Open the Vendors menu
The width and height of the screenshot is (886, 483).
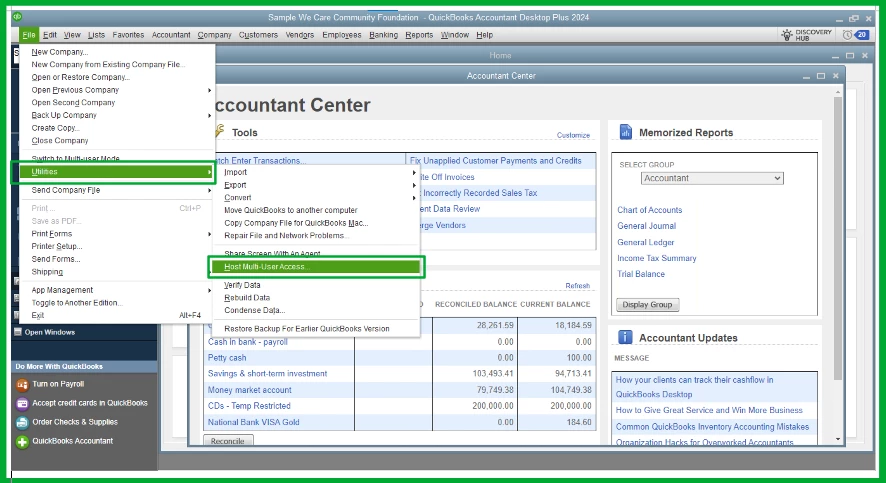[299, 35]
